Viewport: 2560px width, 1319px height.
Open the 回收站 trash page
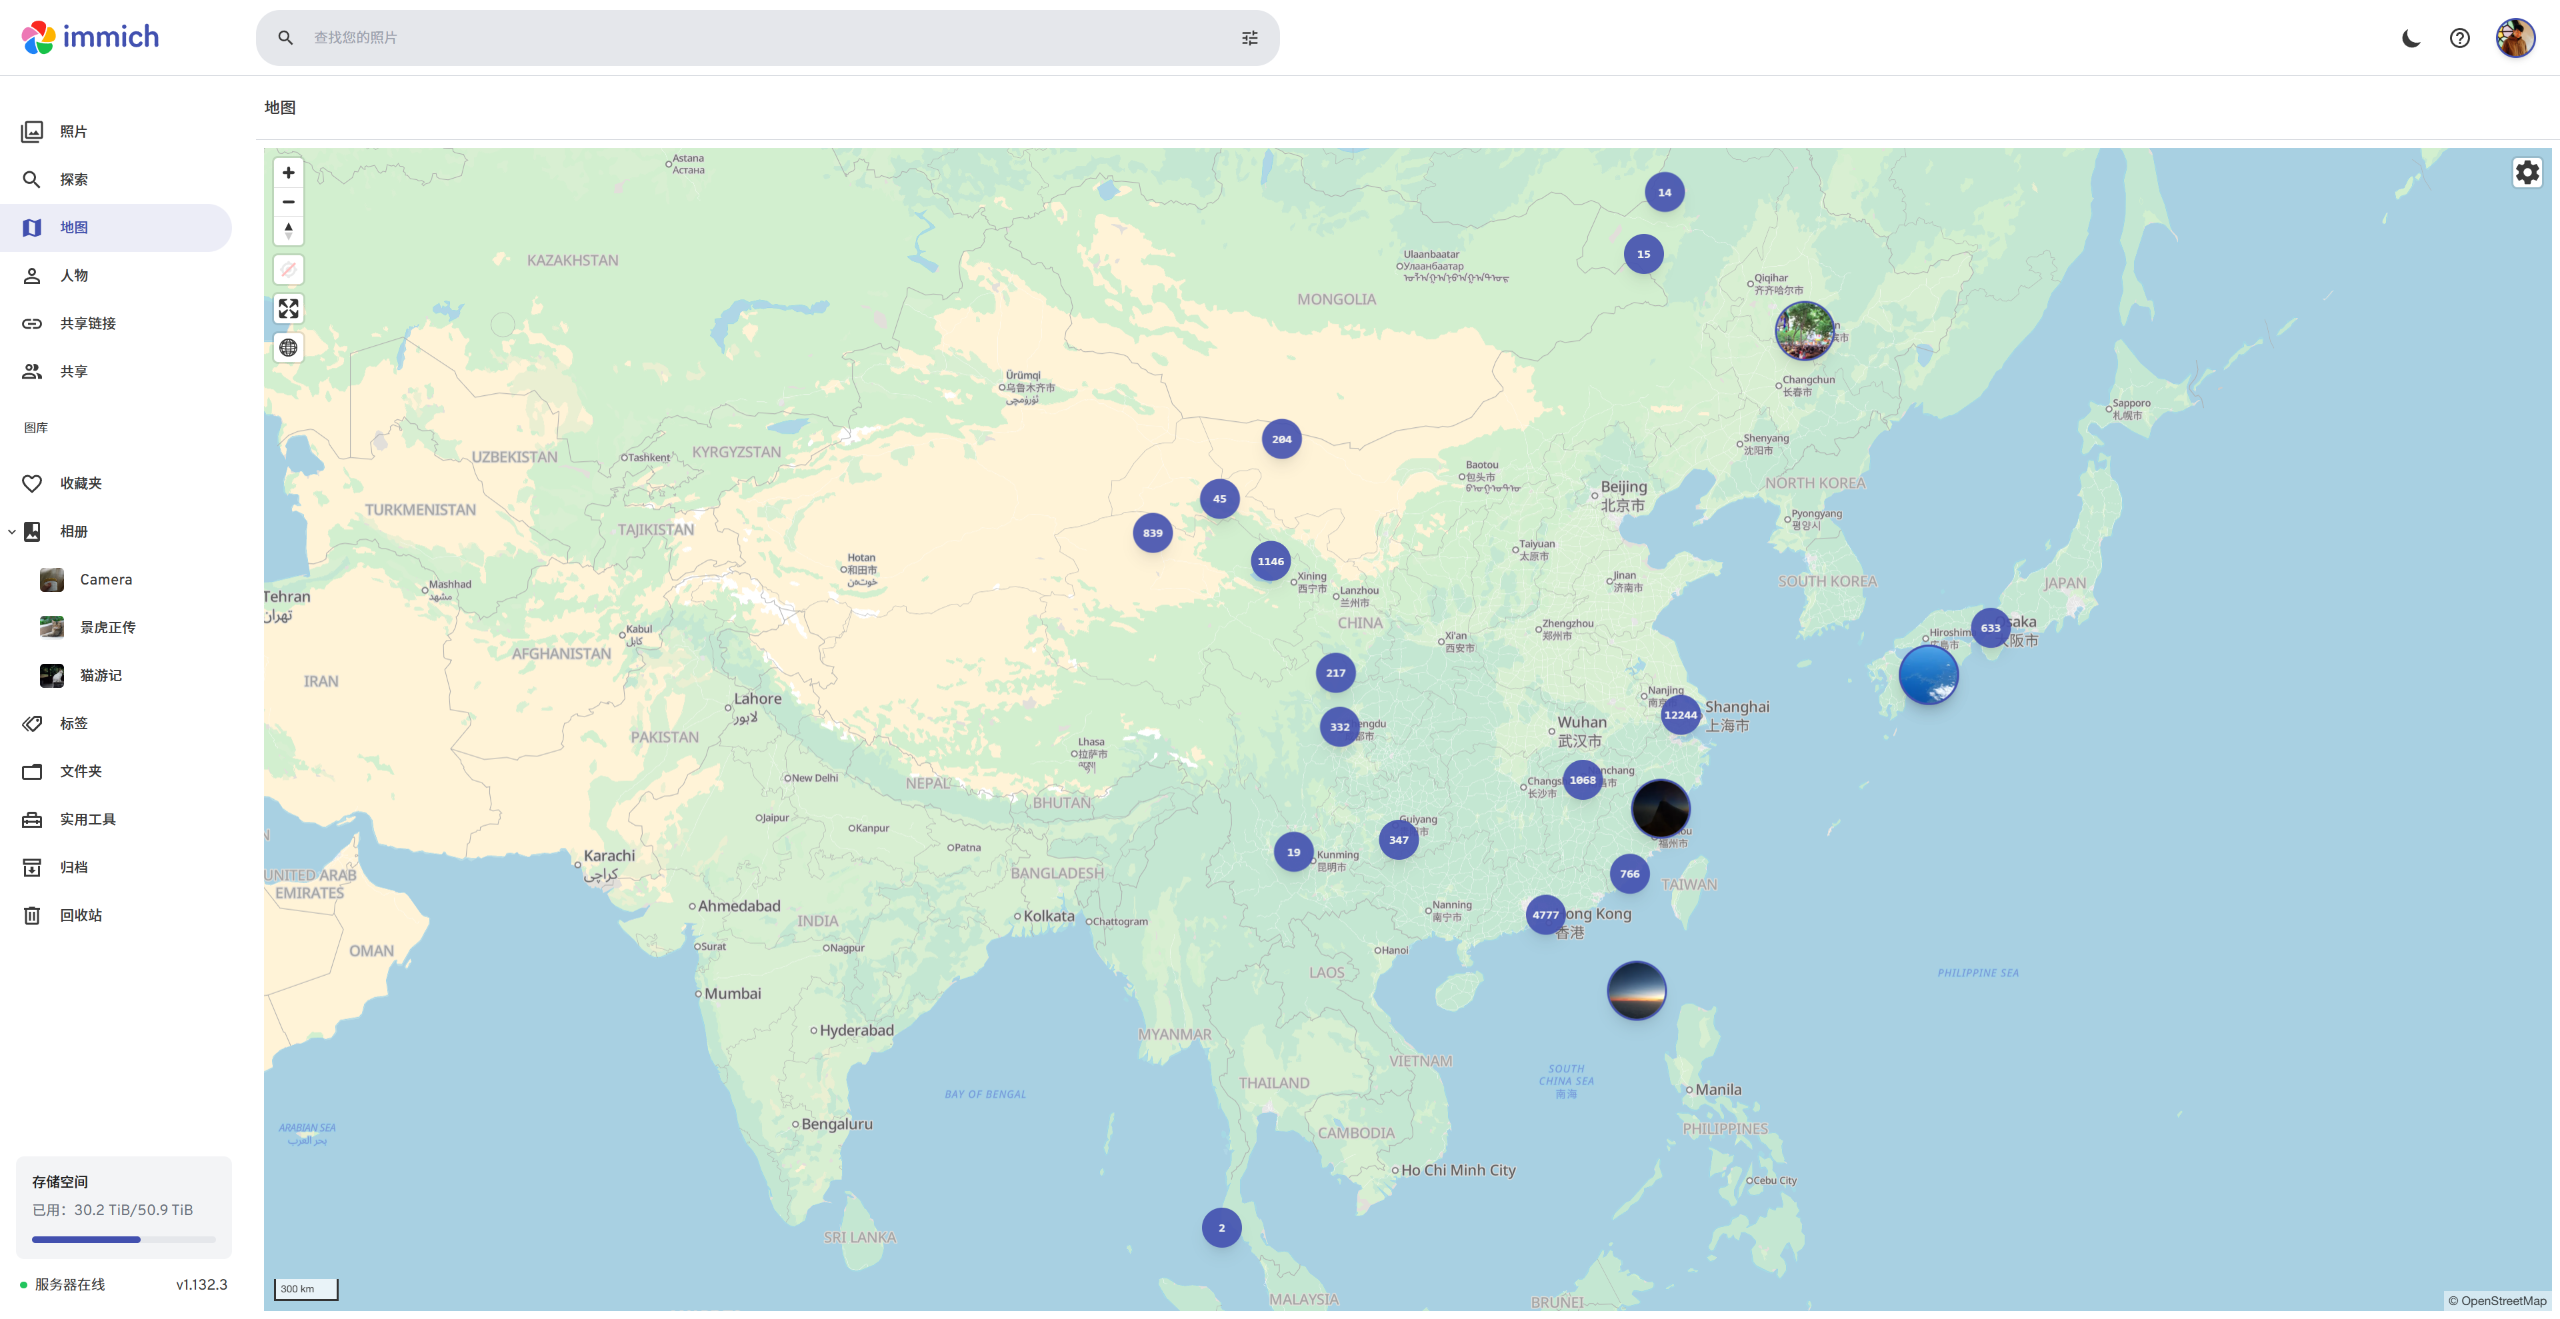80,916
